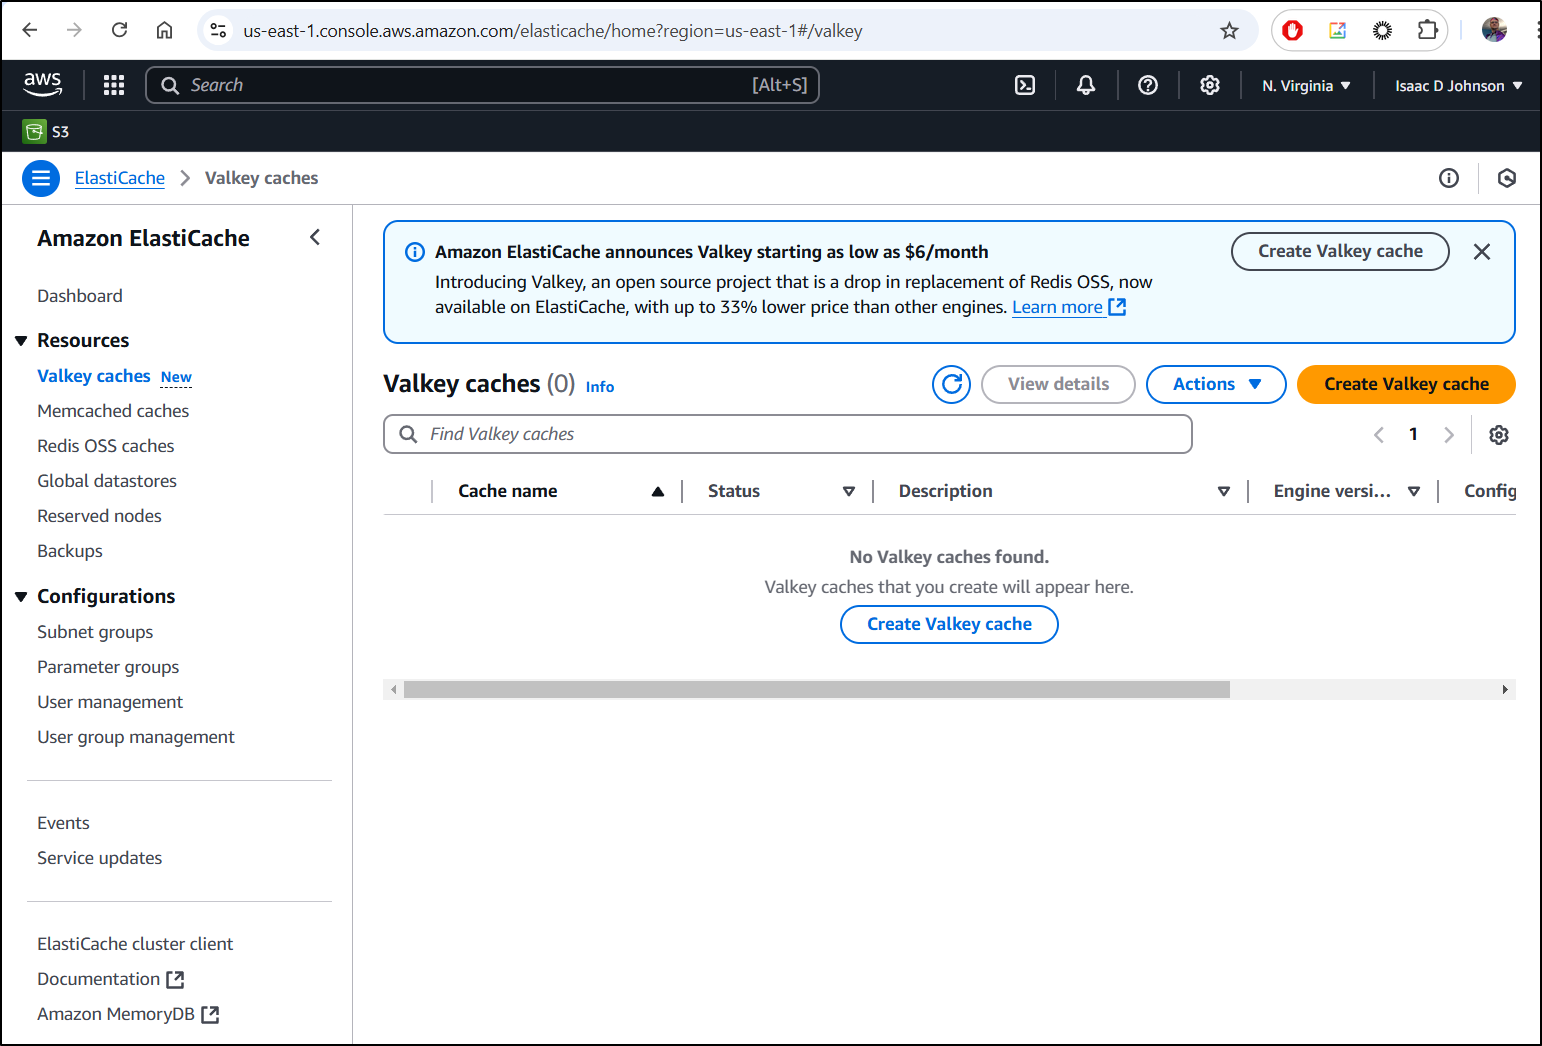Open Service updates
The width and height of the screenshot is (1542, 1046).
(x=100, y=858)
